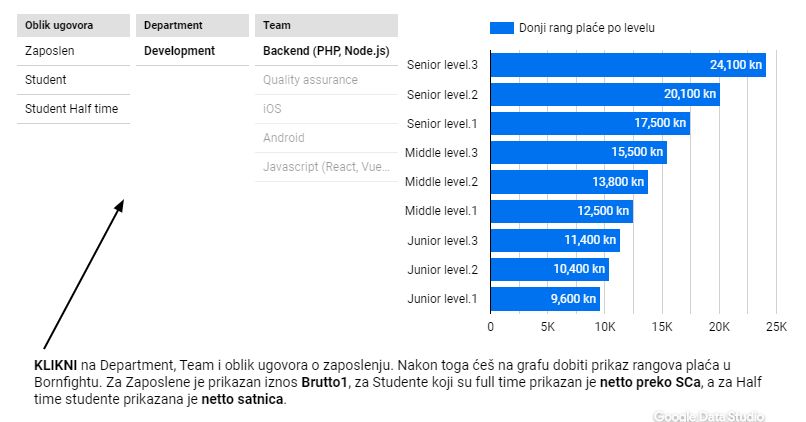Click the Senior level.1 bar
Screen dimensions: 806x422
(x=590, y=123)
